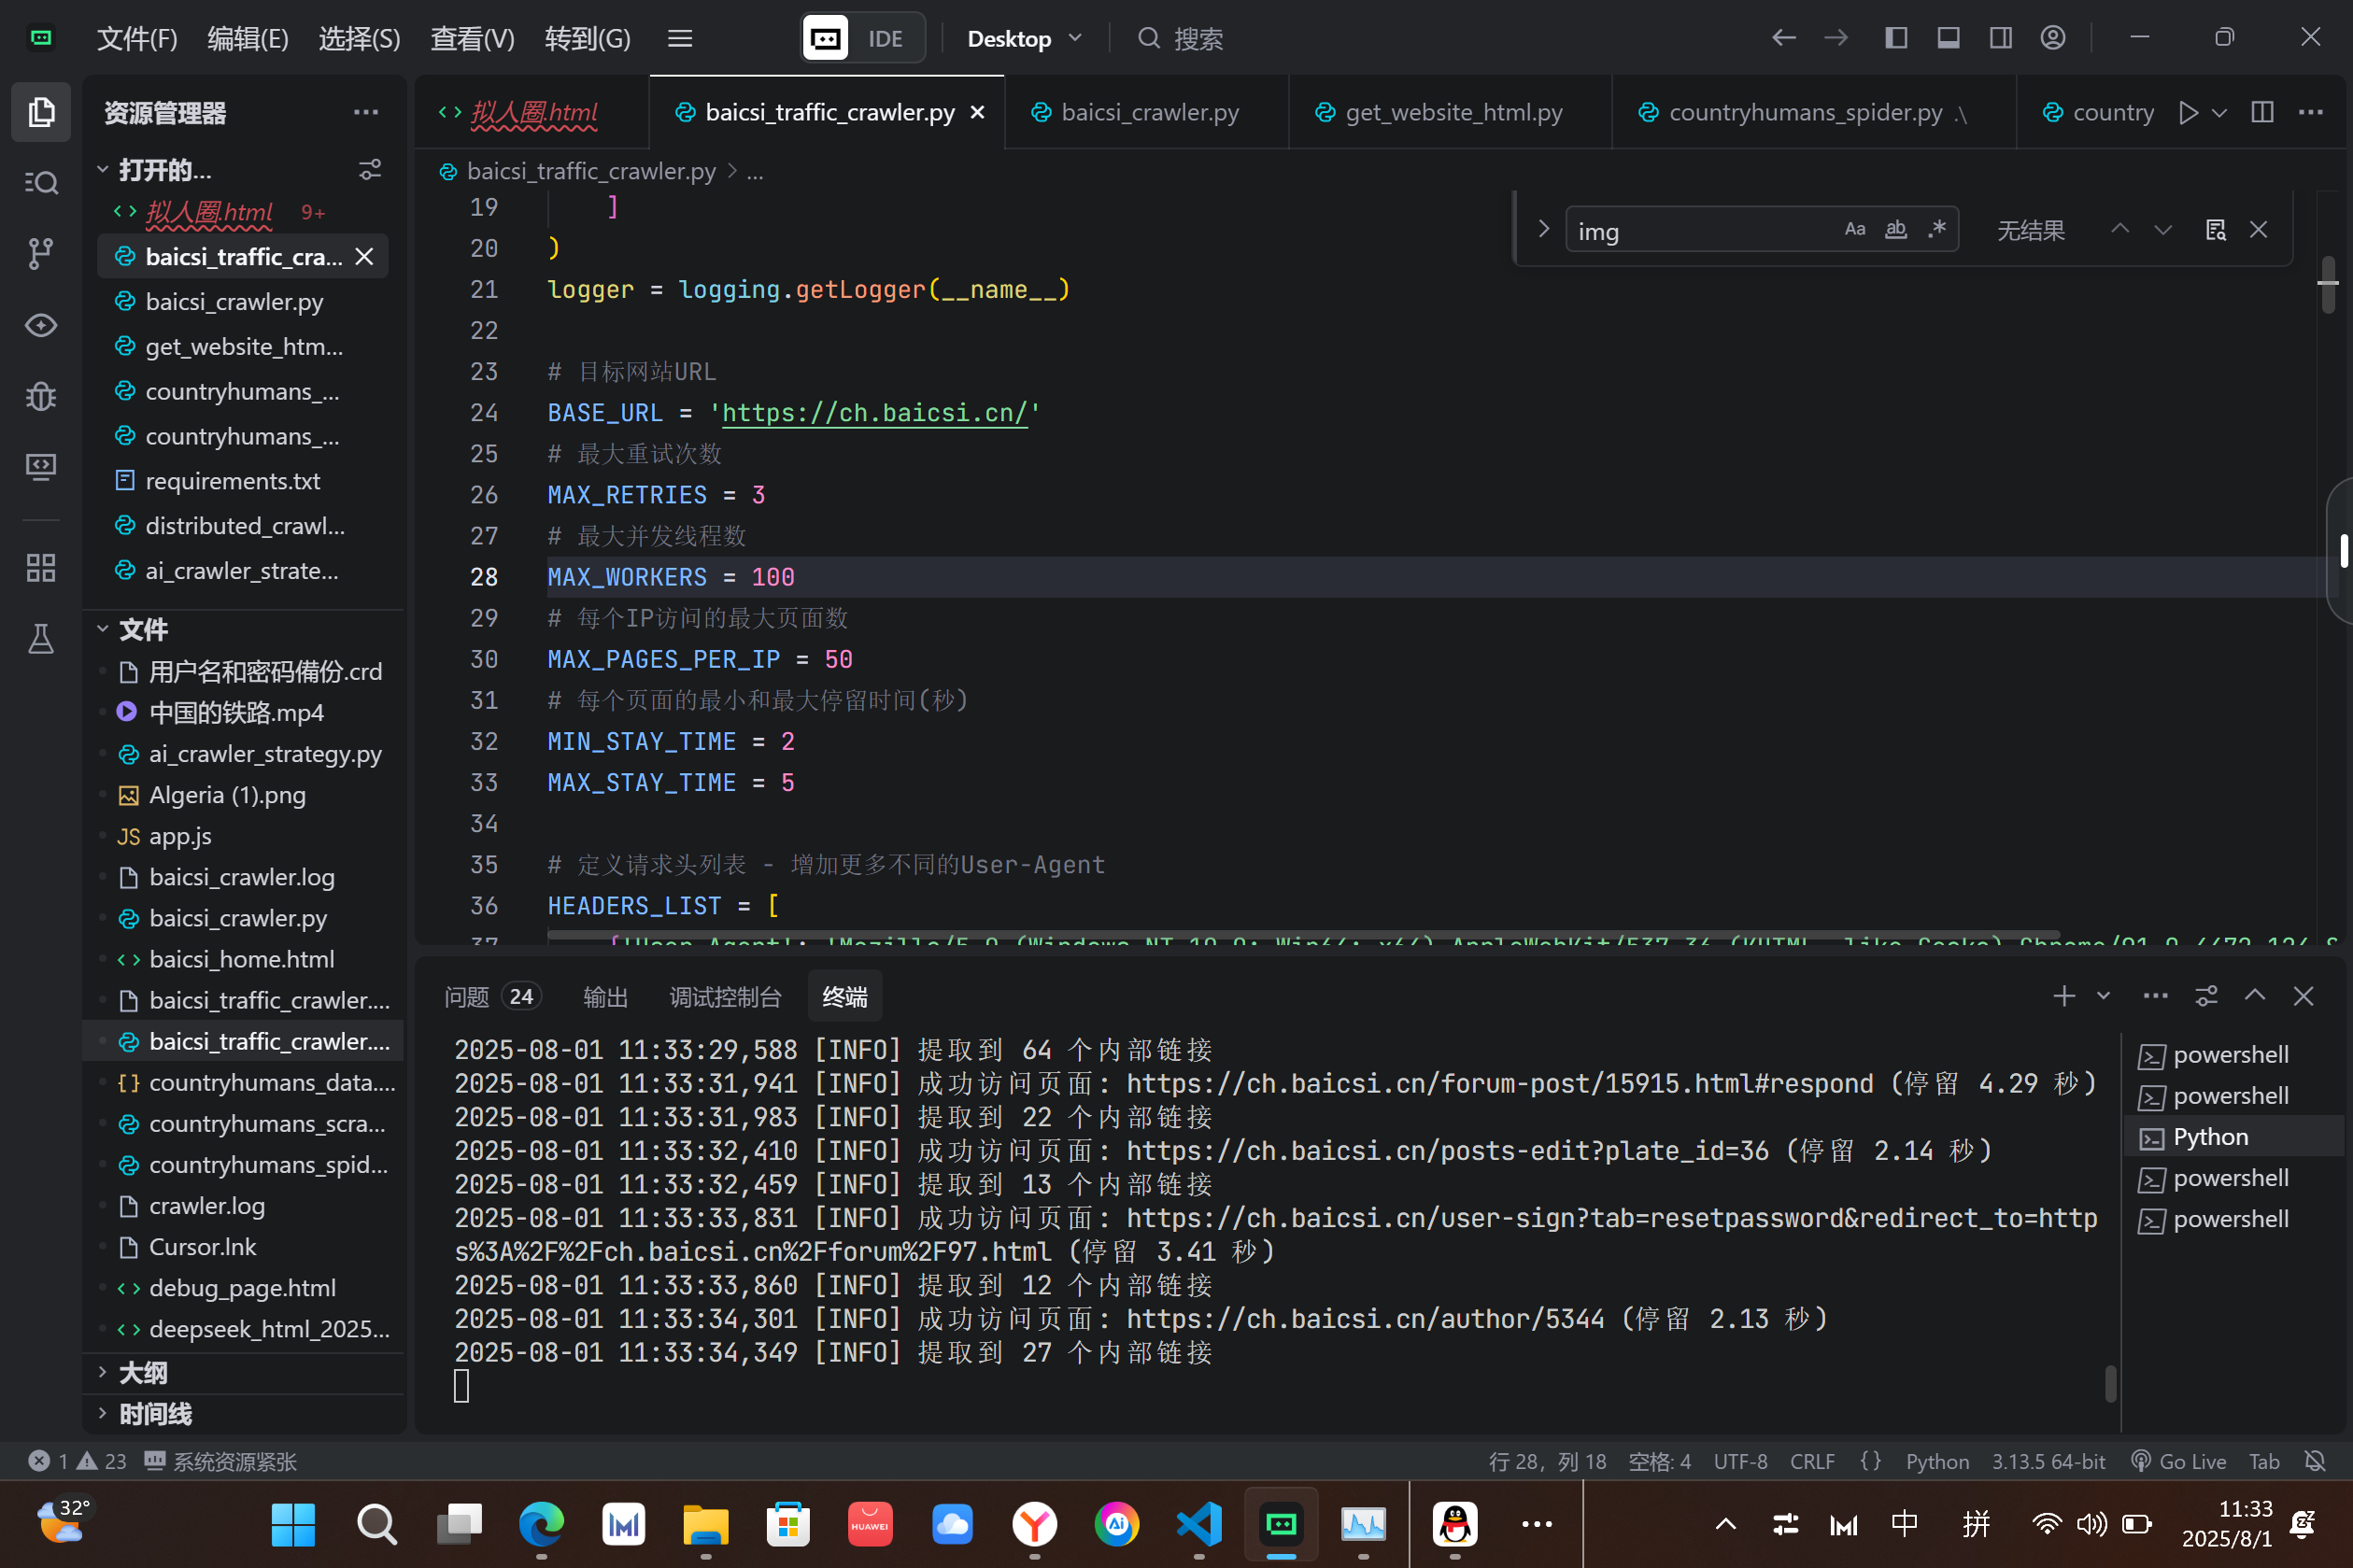Switch to the 问题 problems tab
The height and width of the screenshot is (1568, 2353).
tap(491, 996)
